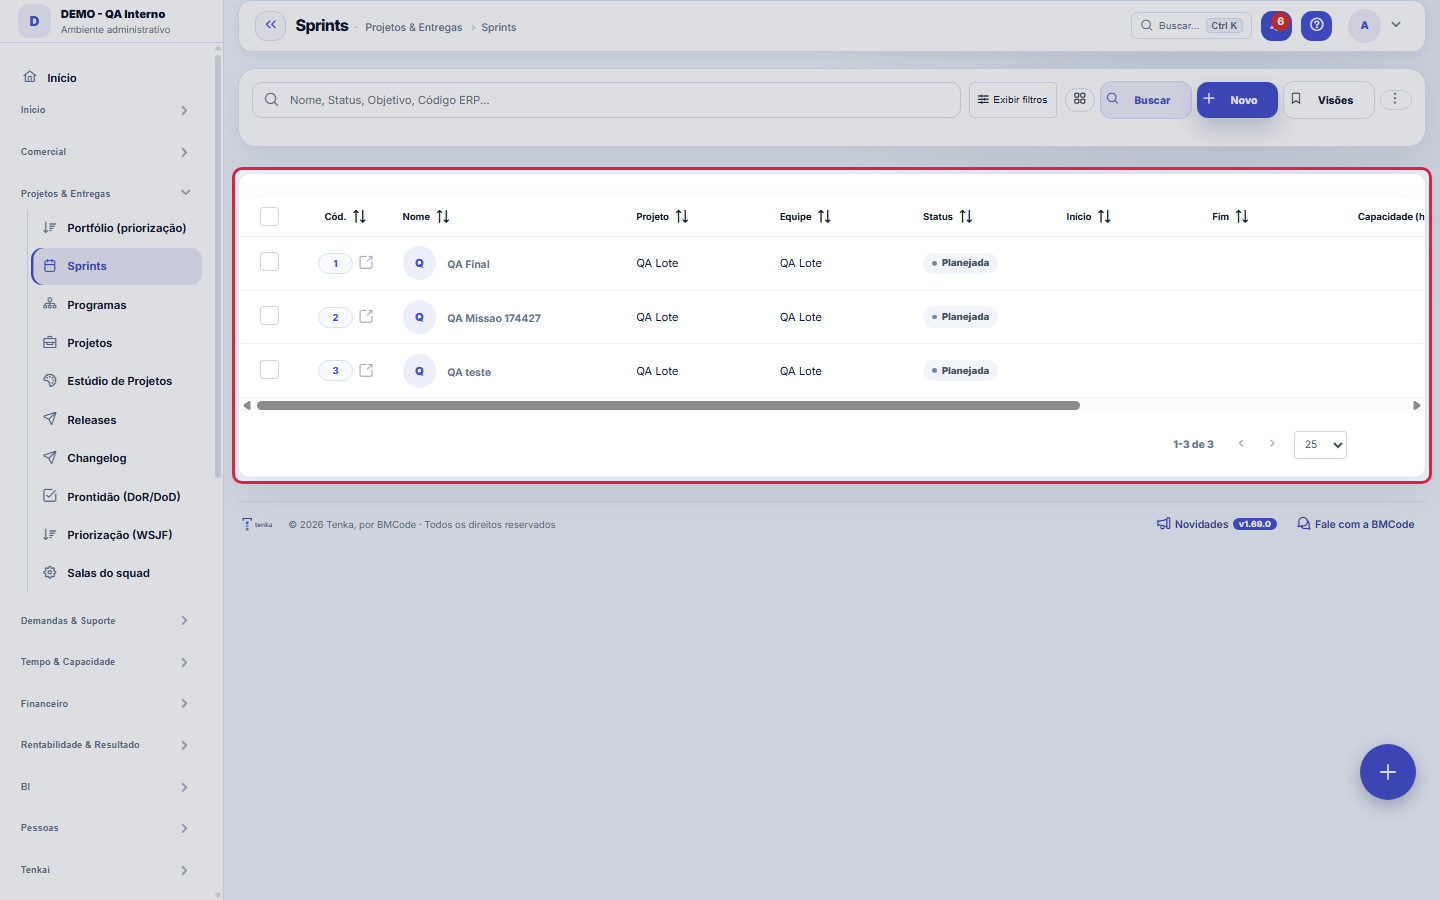Expand the Demandas & Suporte section
This screenshot has height=900, width=1440.
point(105,621)
